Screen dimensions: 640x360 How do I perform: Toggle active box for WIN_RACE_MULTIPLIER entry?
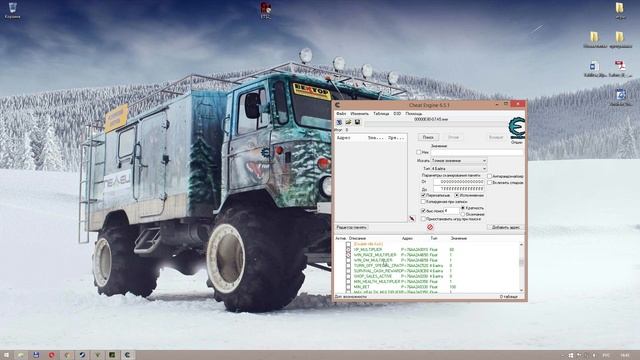(x=348, y=255)
